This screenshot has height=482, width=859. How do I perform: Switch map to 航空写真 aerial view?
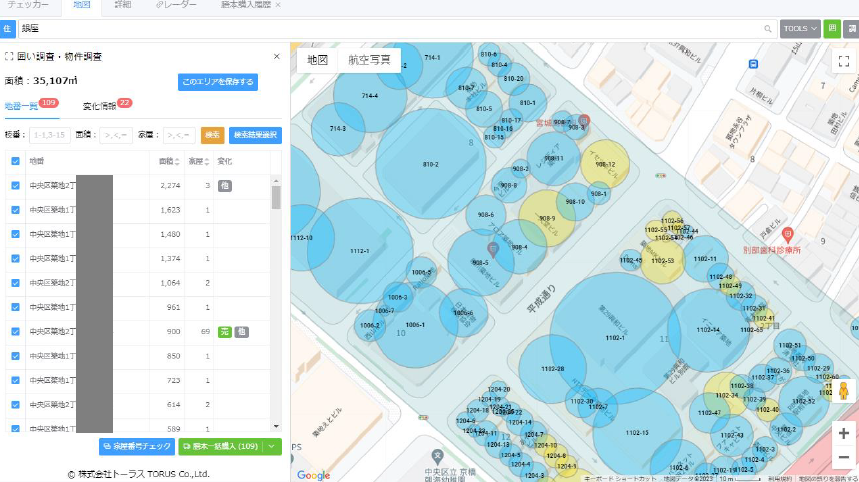(369, 60)
